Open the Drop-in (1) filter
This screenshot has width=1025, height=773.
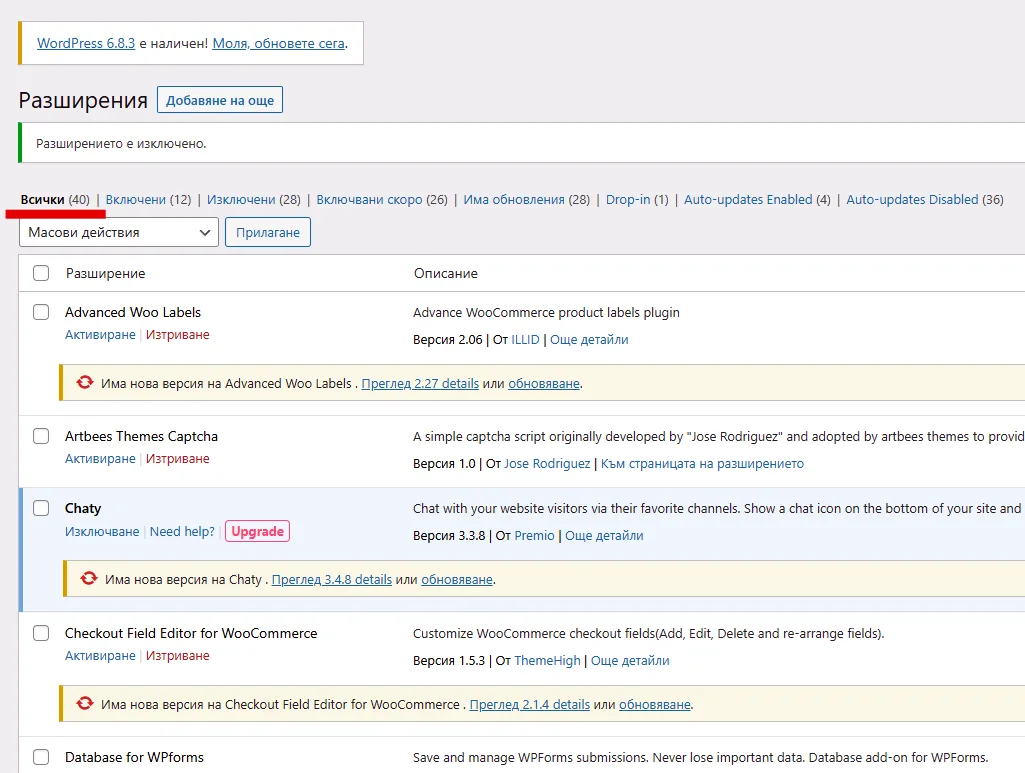point(637,199)
